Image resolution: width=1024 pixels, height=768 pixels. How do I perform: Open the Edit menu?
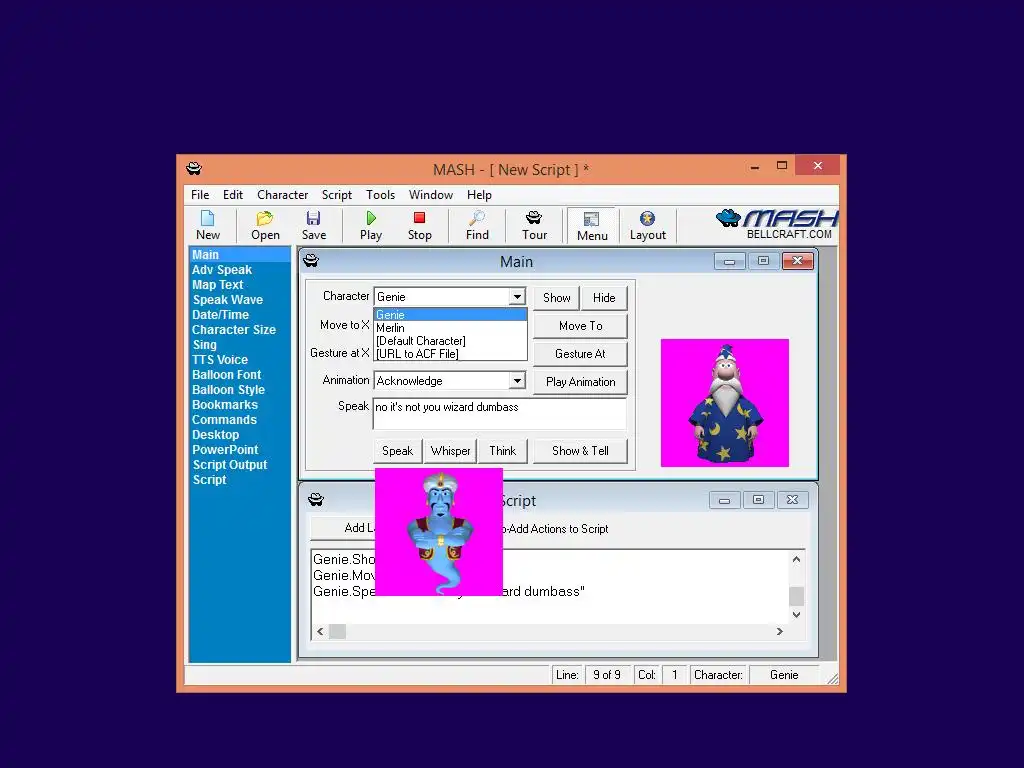click(x=232, y=195)
